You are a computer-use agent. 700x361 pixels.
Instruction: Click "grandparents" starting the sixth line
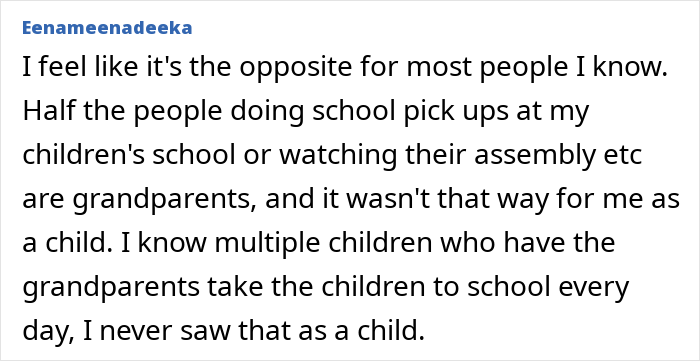tap(111, 288)
